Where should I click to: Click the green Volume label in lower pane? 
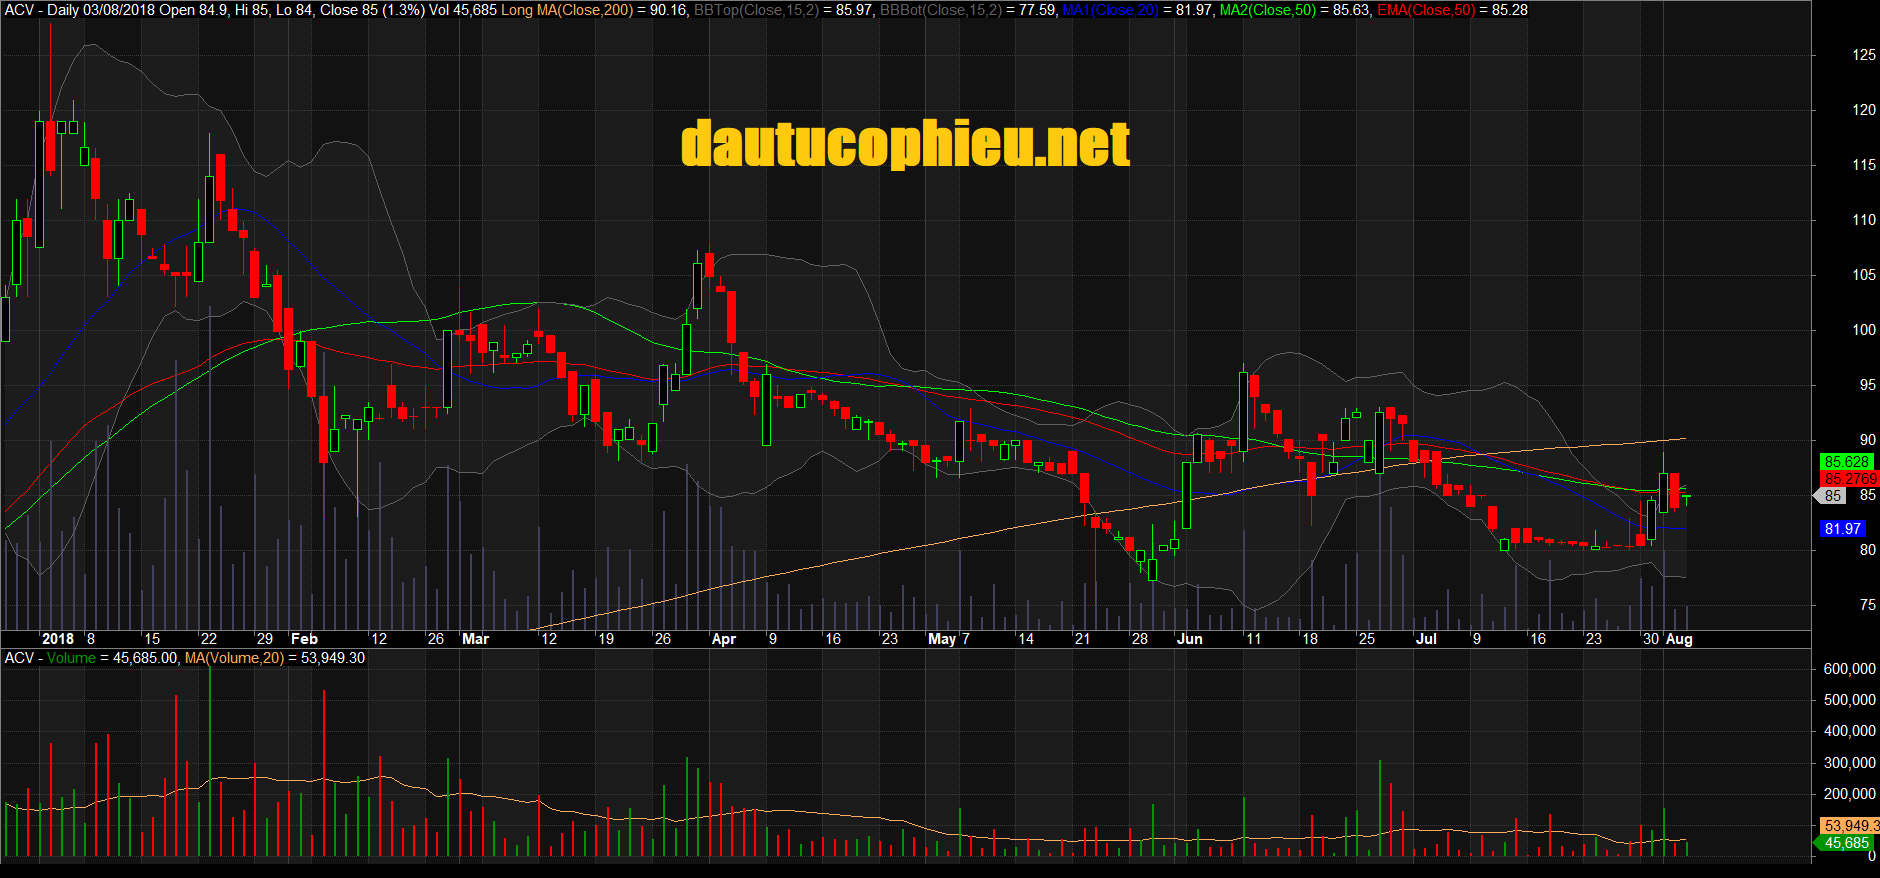point(71,658)
